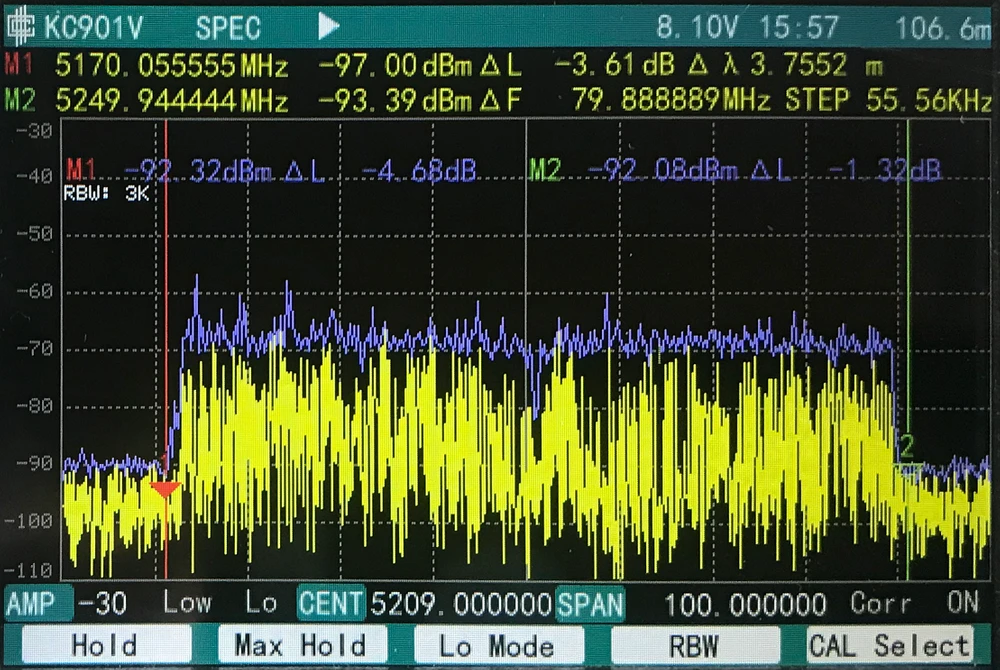Select the SPAN parameter label

click(x=591, y=604)
